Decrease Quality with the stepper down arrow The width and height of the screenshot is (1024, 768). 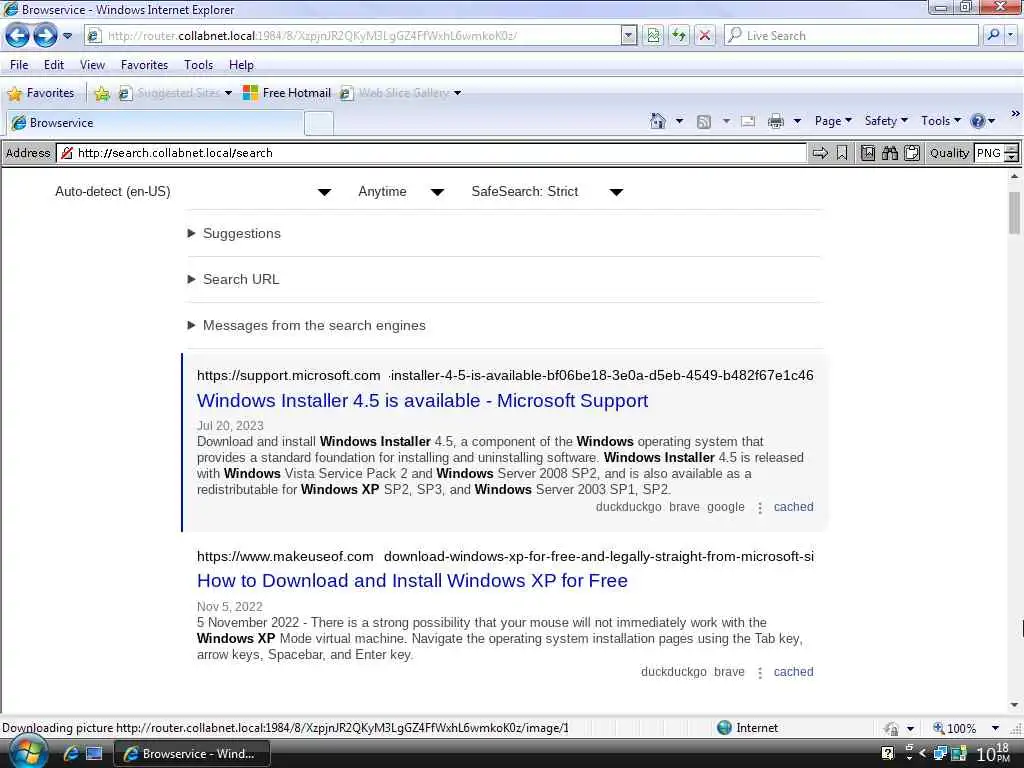click(x=1012, y=157)
